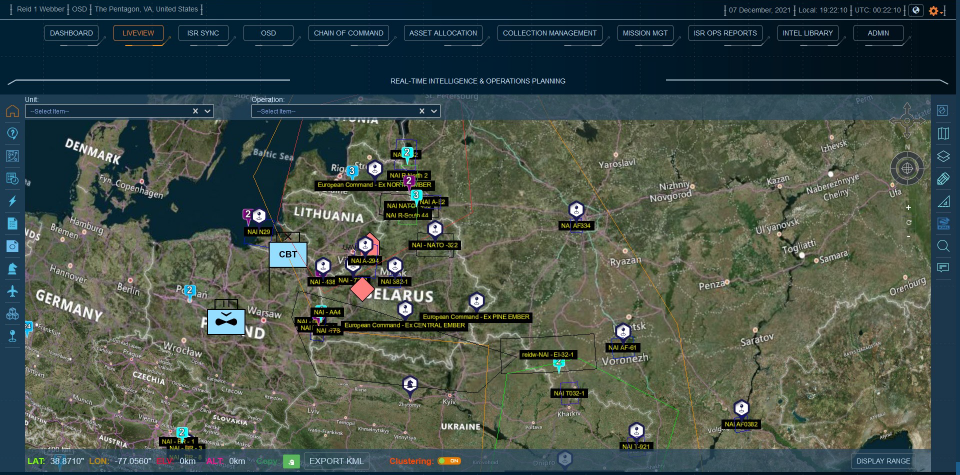
Task: Click the home icon in the left sidebar
Action: click(x=12, y=111)
